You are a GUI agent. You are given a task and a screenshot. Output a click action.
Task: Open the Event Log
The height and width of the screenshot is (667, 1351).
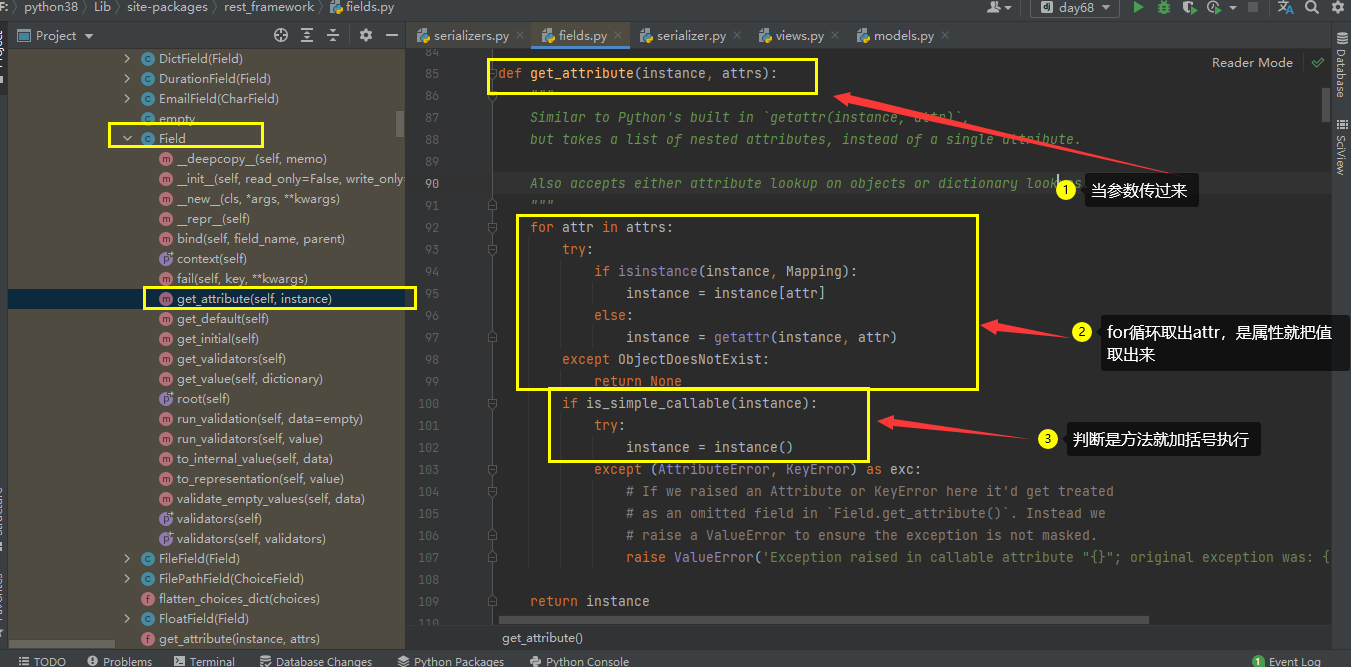pos(1286,661)
